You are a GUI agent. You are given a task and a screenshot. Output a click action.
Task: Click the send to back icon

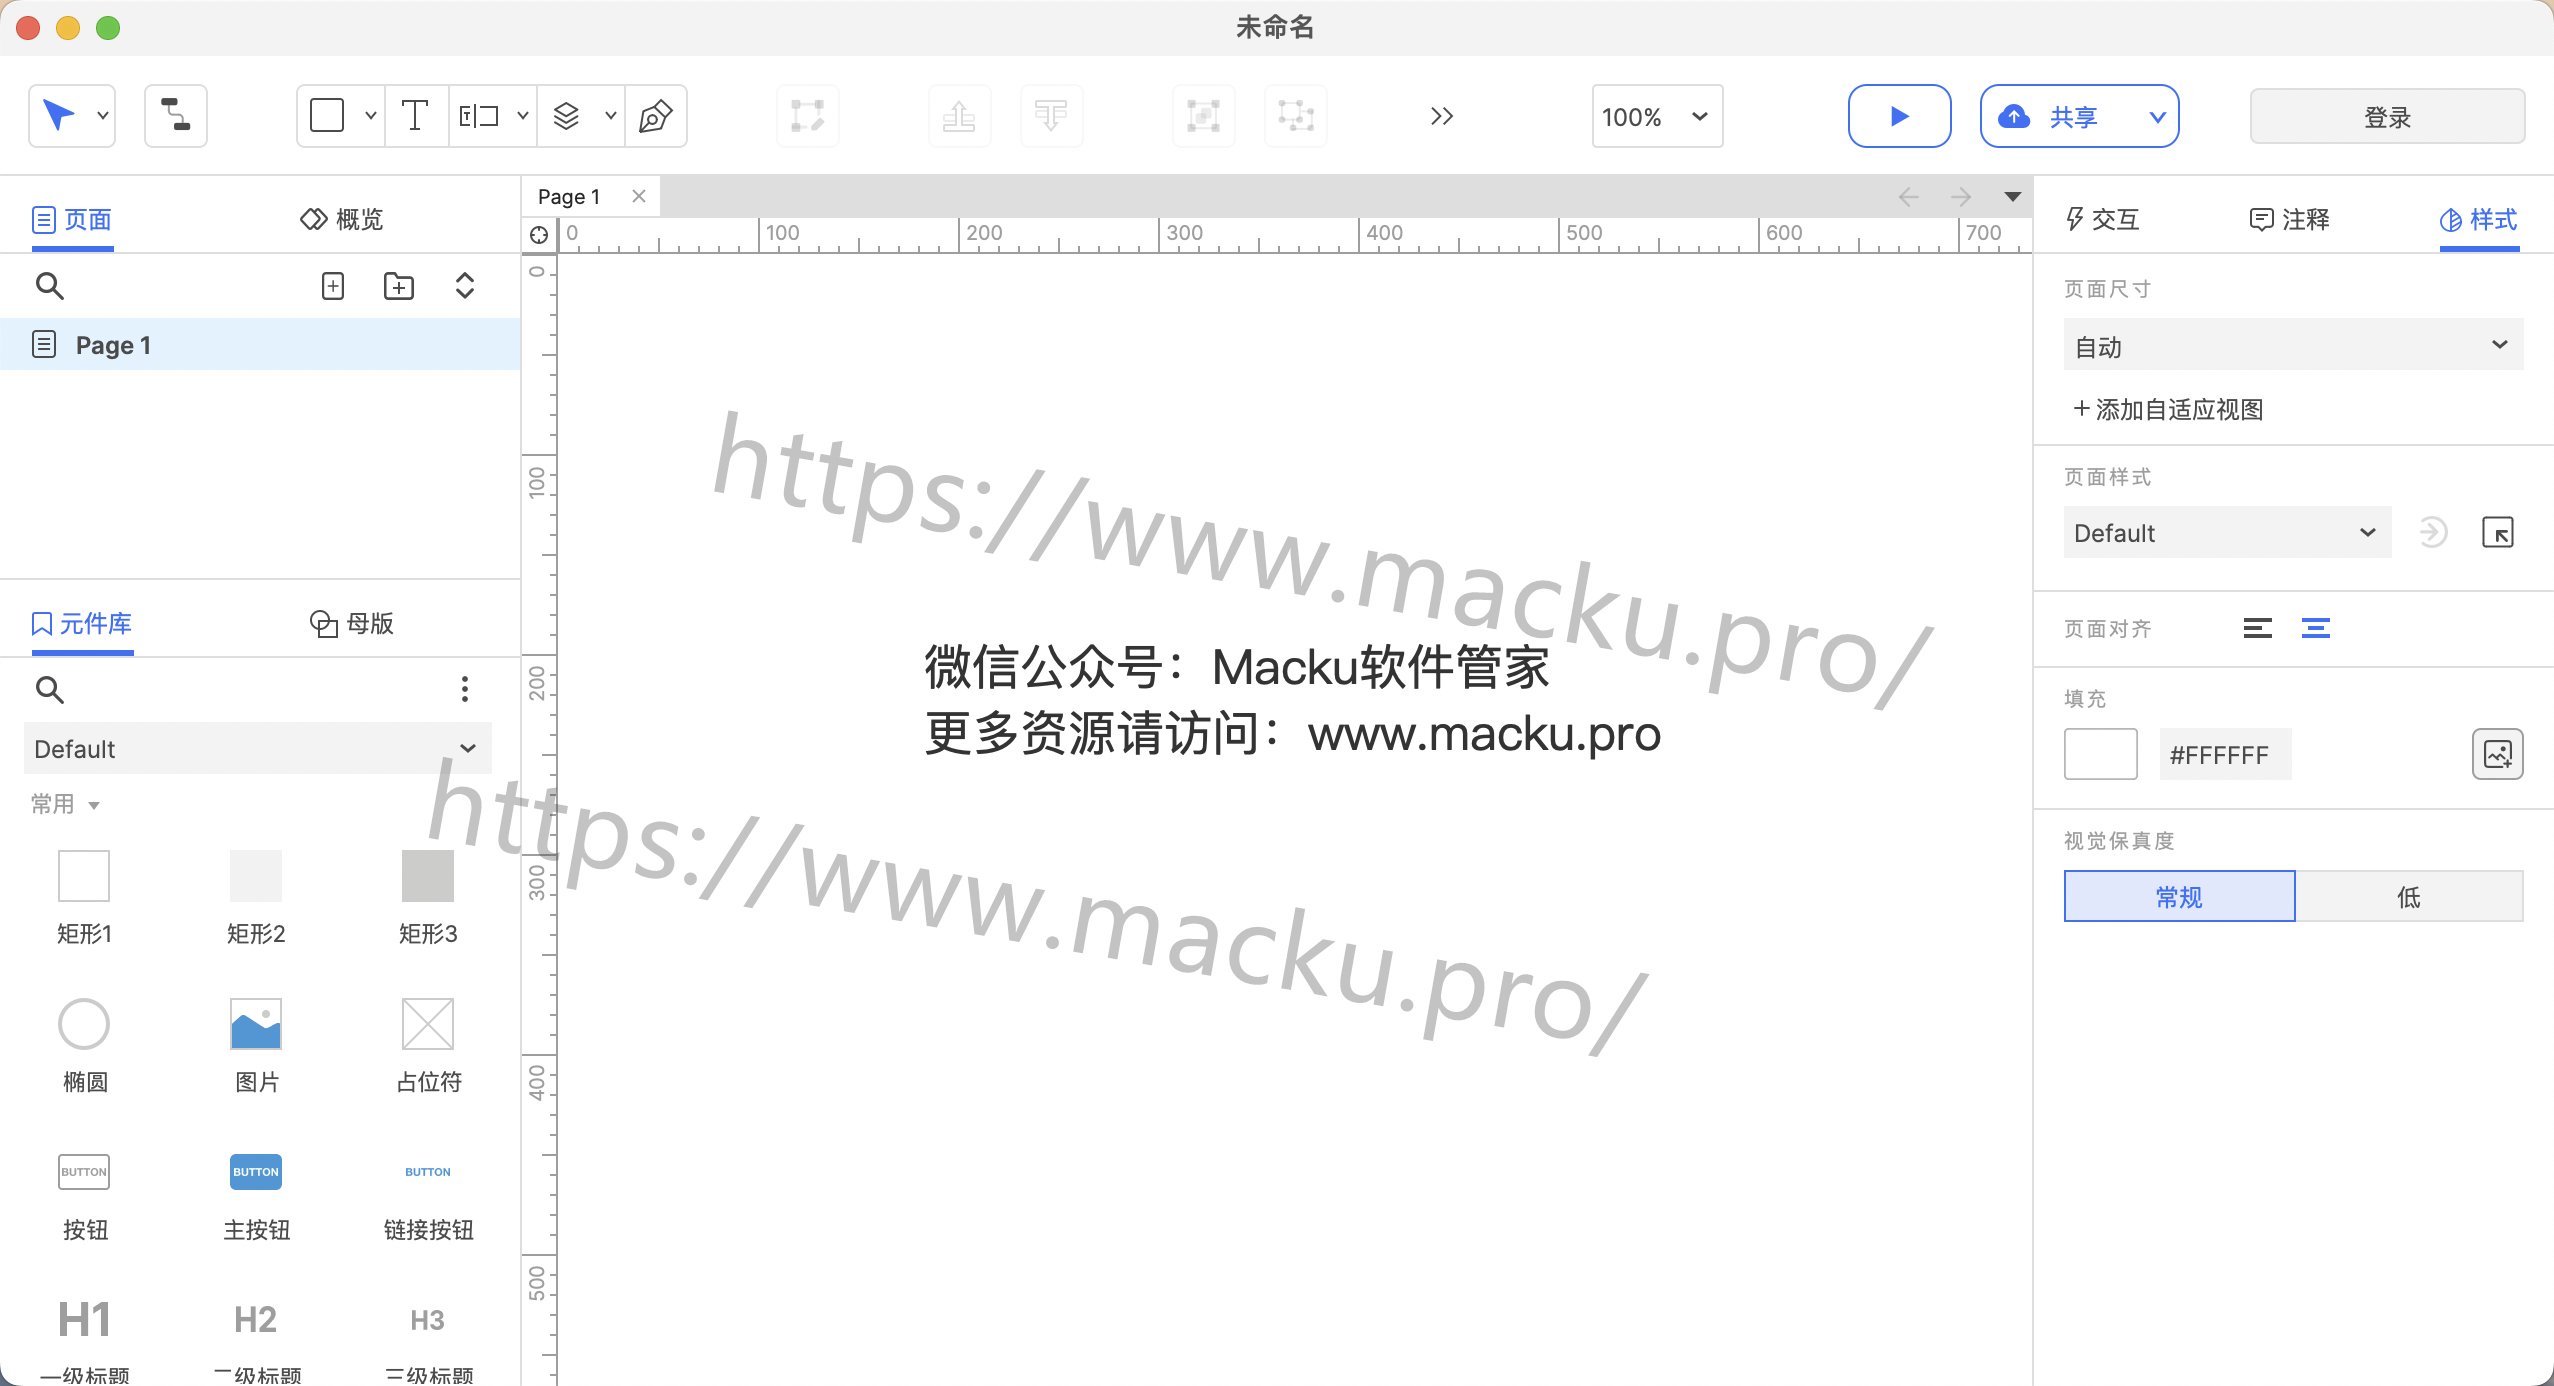(1051, 116)
